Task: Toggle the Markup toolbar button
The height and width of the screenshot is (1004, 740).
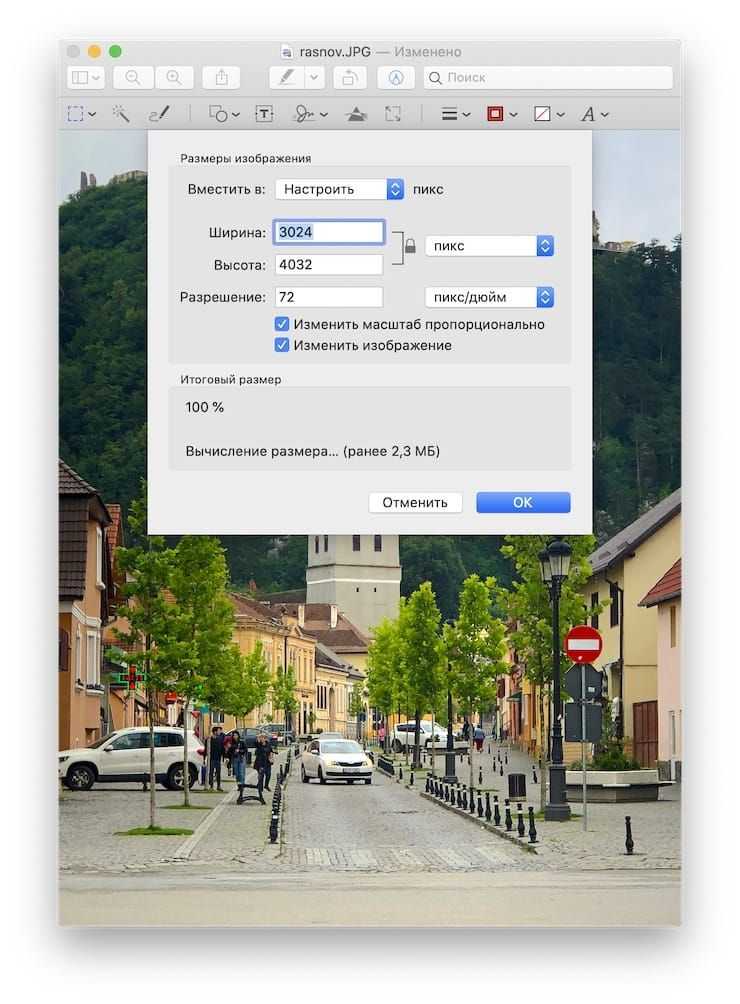Action: pos(396,77)
